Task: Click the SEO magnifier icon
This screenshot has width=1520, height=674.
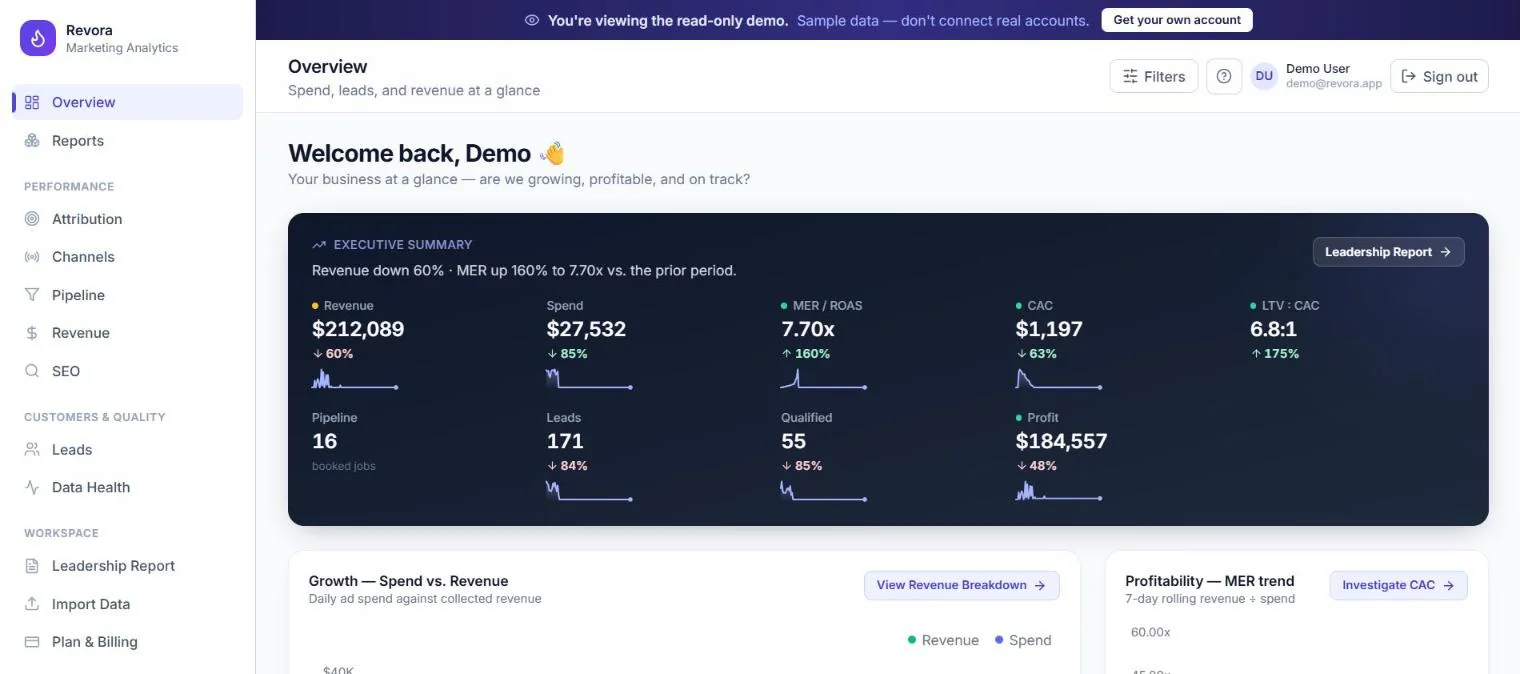Action: pos(32,371)
